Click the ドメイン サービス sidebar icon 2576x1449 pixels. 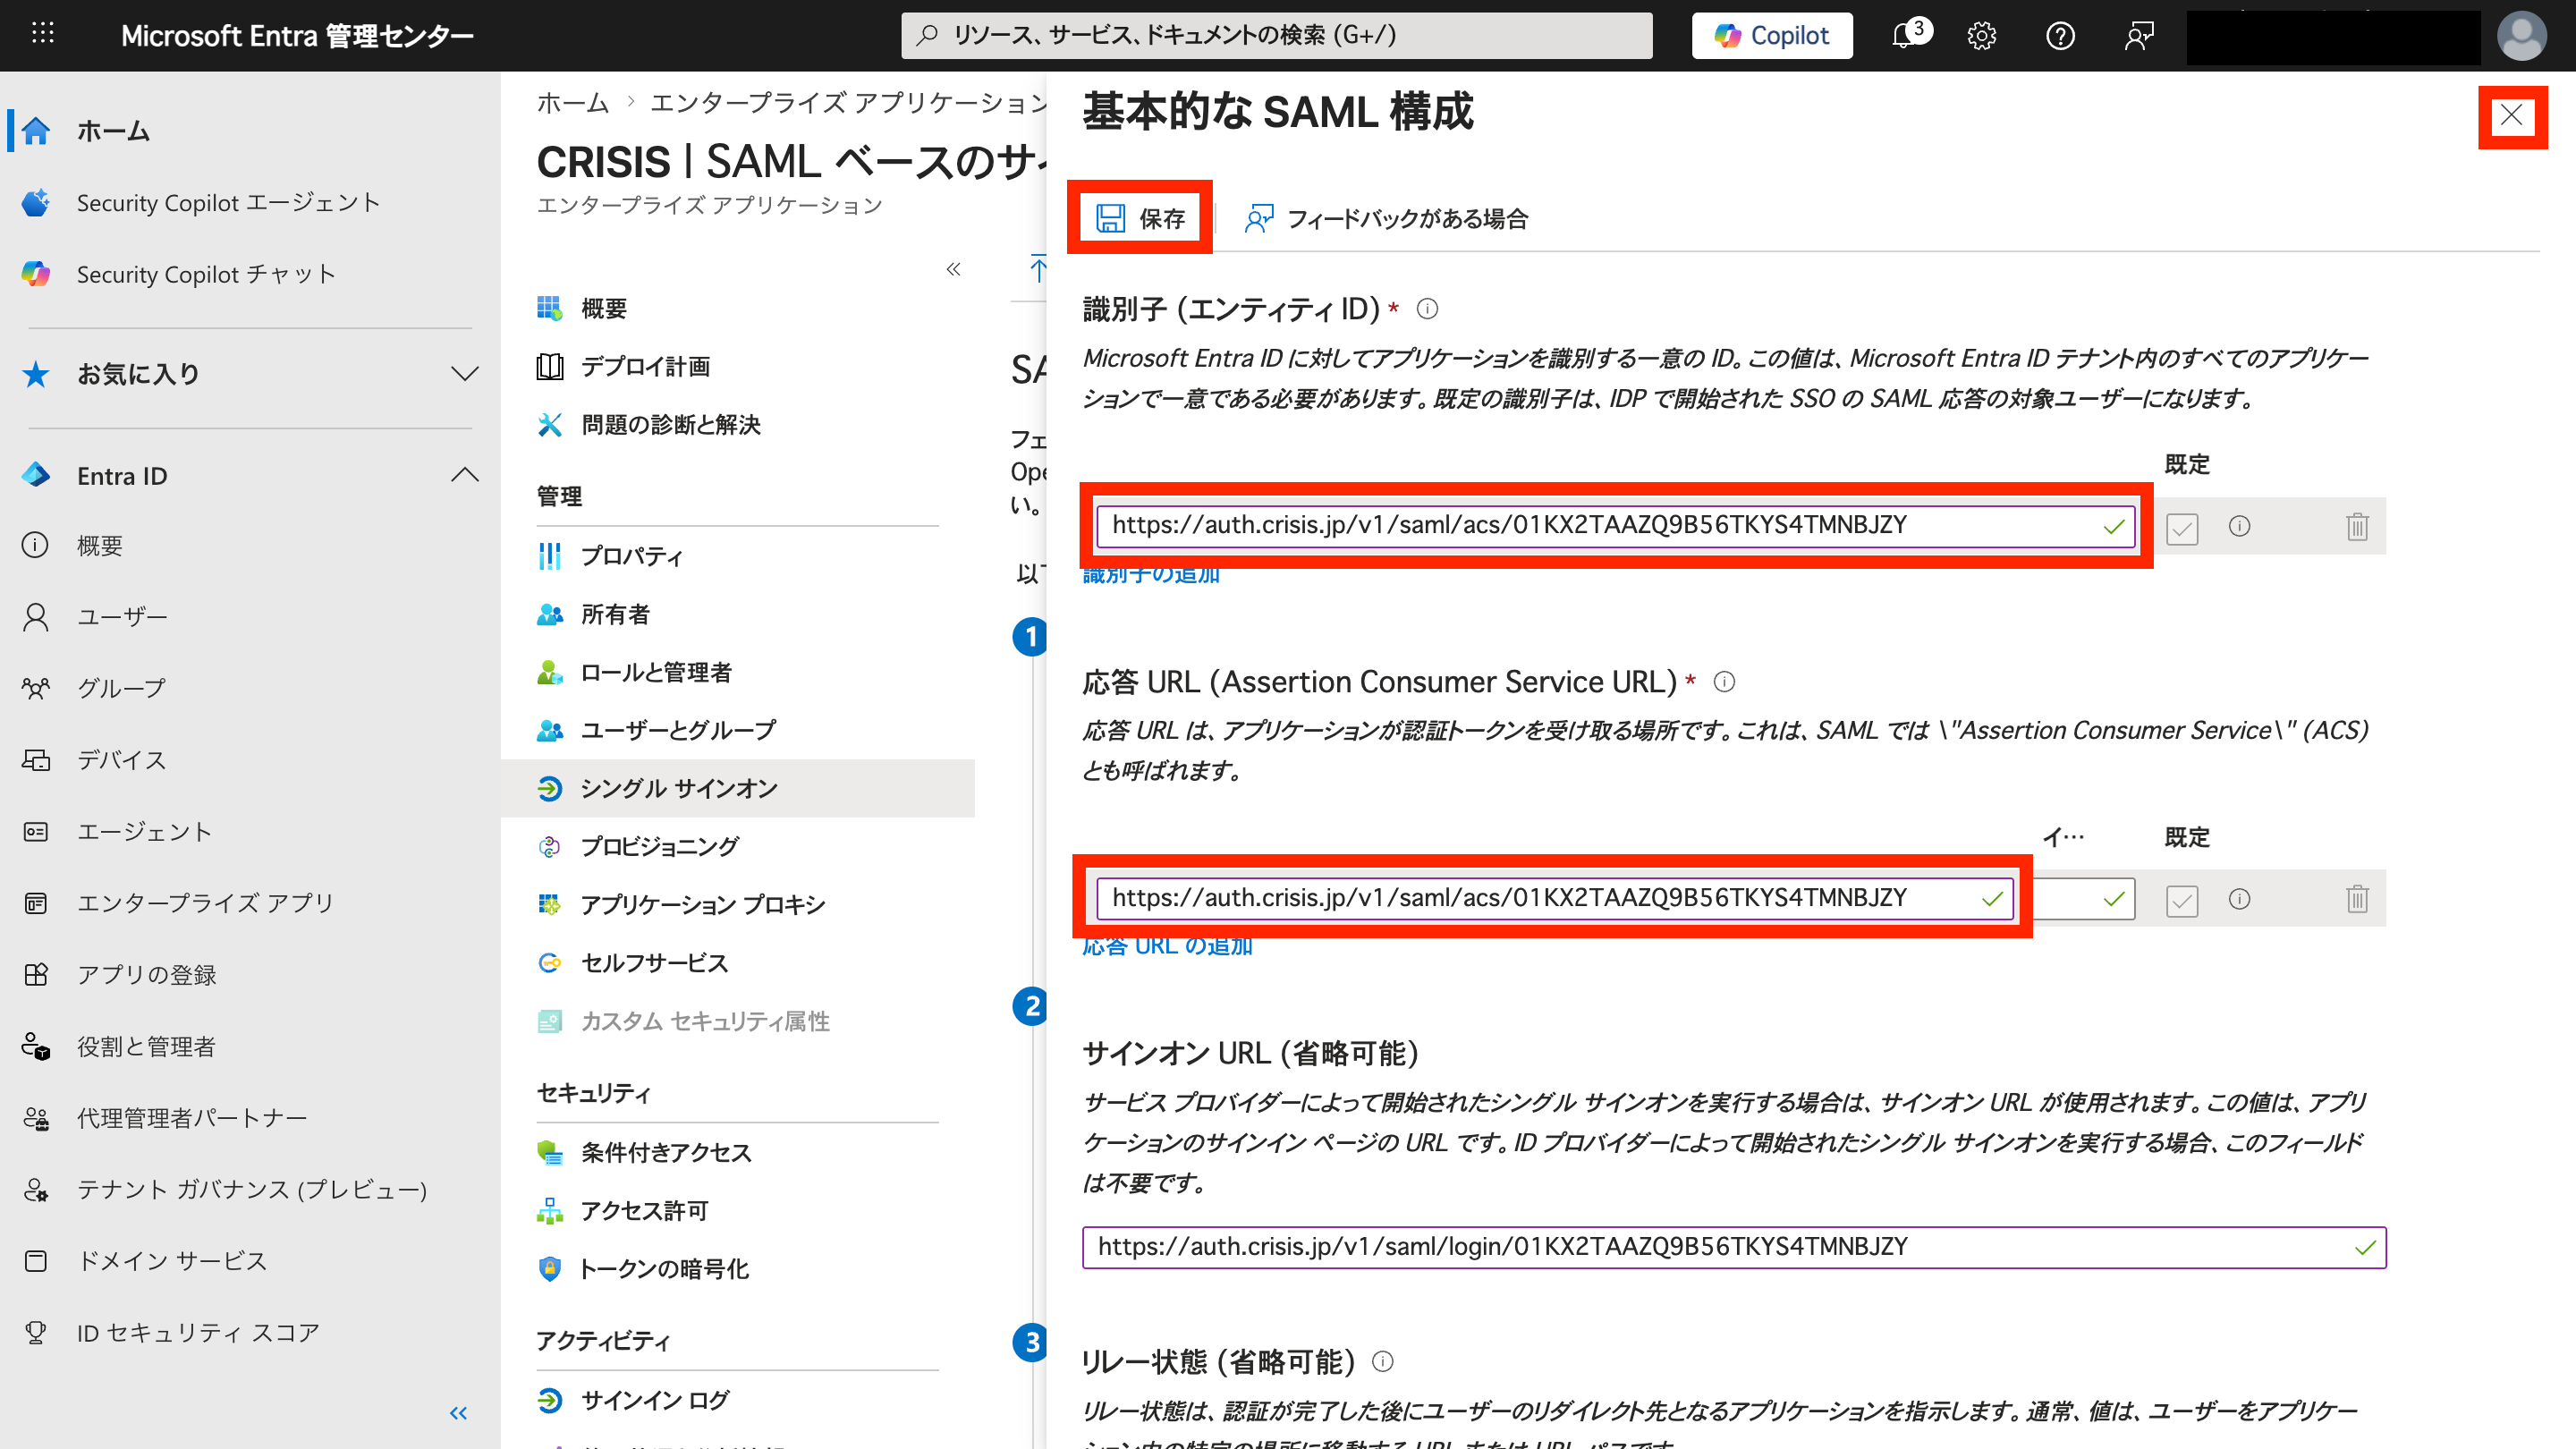(x=36, y=1261)
